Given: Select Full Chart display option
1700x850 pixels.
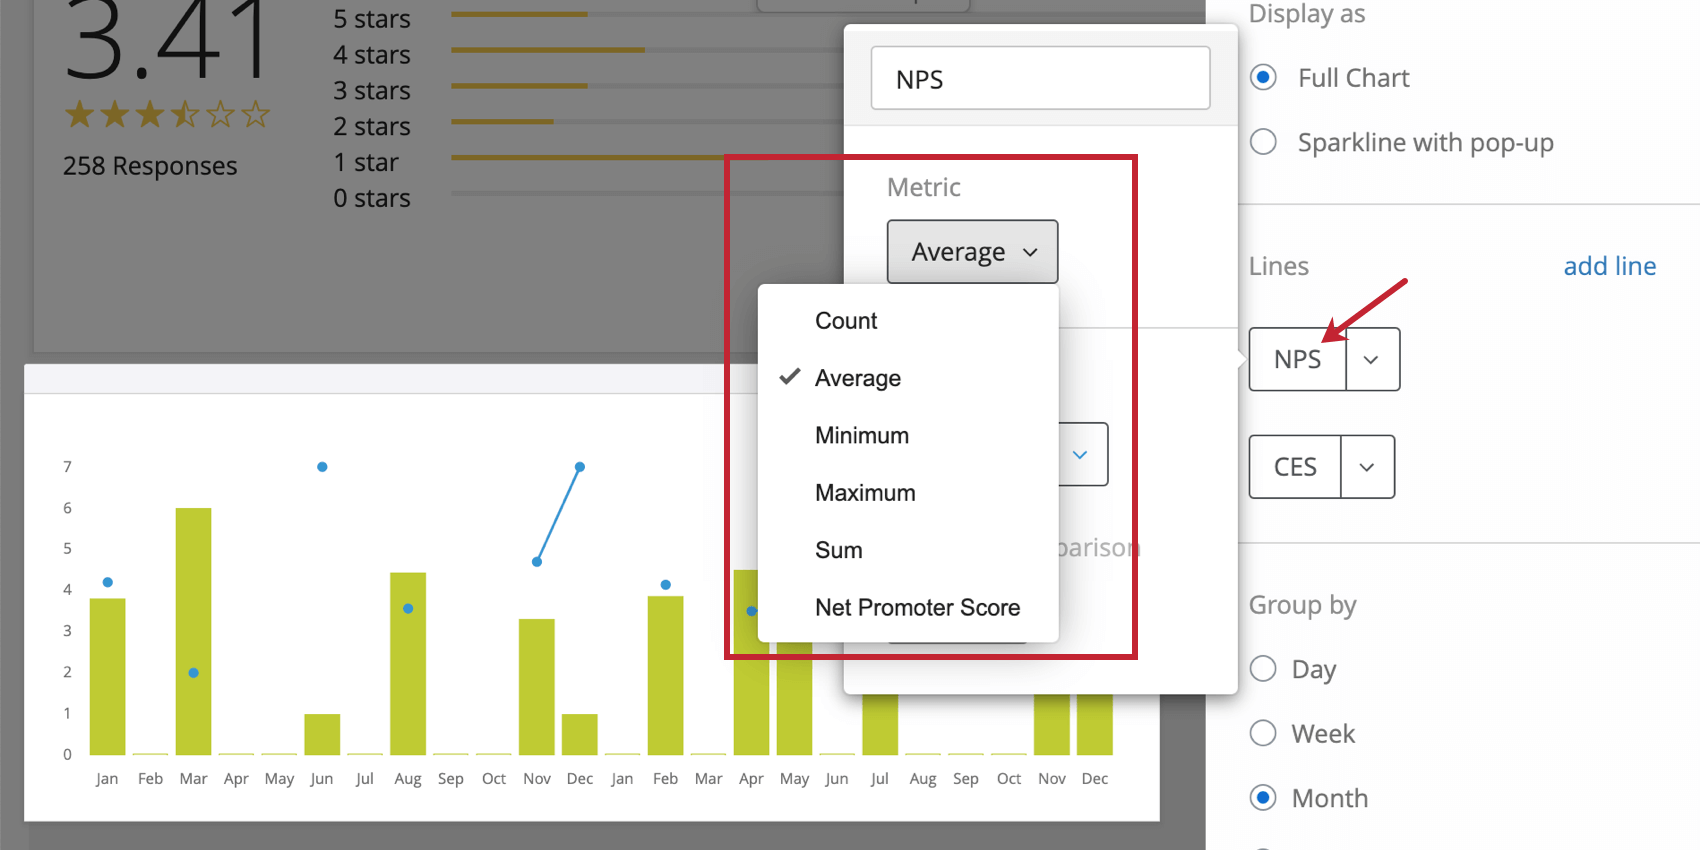Looking at the screenshot, I should pos(1264,78).
